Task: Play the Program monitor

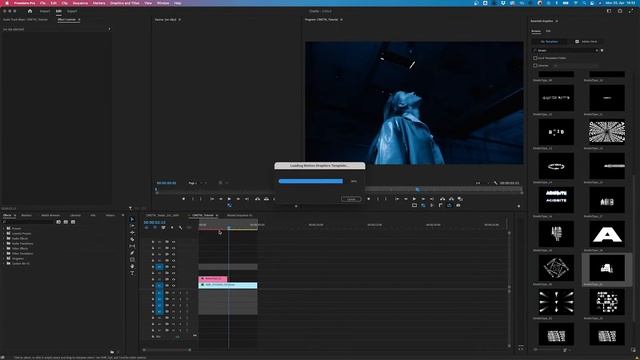Action: pos(414,199)
